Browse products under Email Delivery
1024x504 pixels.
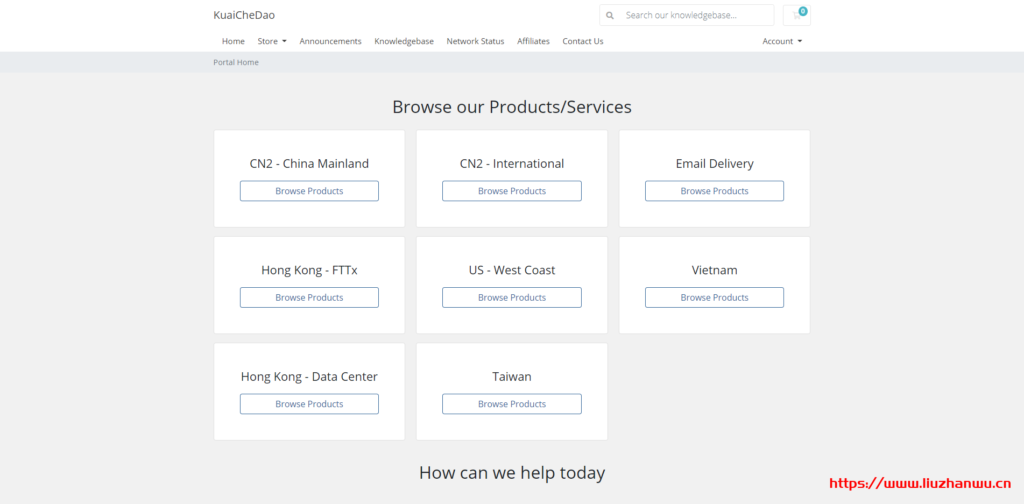coord(714,191)
